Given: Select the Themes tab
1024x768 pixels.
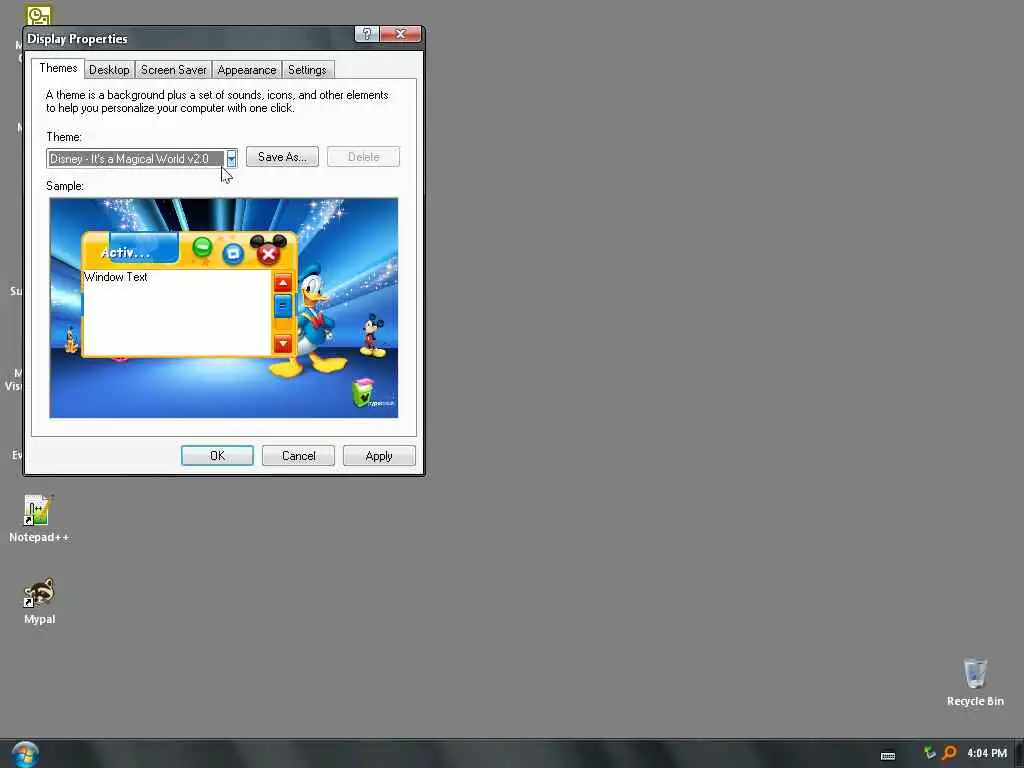Looking at the screenshot, I should [58, 68].
